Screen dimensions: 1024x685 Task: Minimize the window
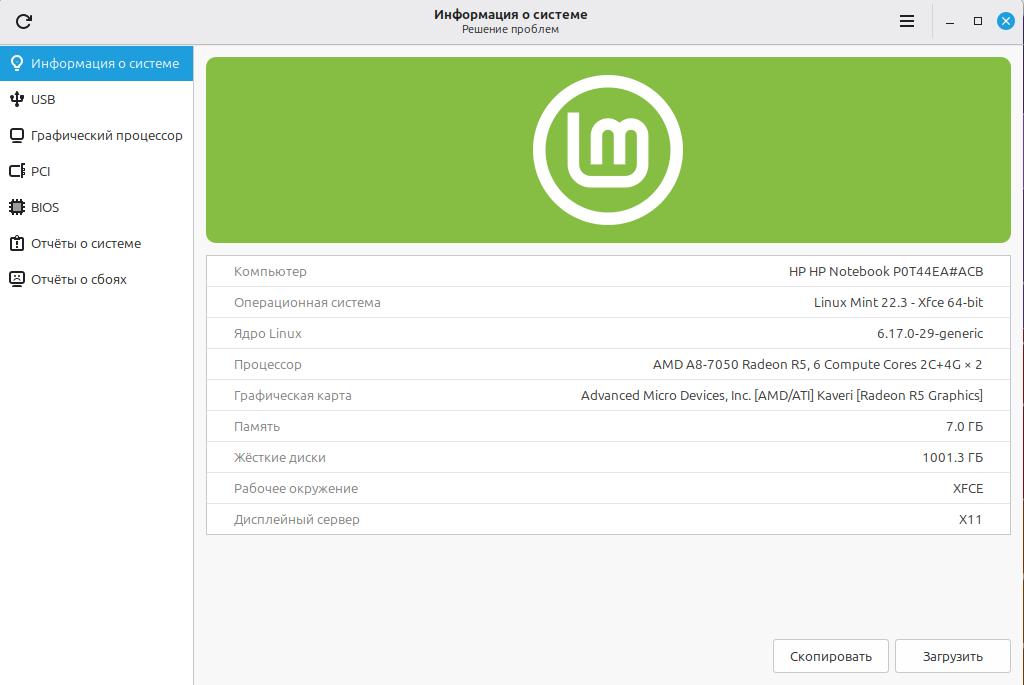[950, 22]
